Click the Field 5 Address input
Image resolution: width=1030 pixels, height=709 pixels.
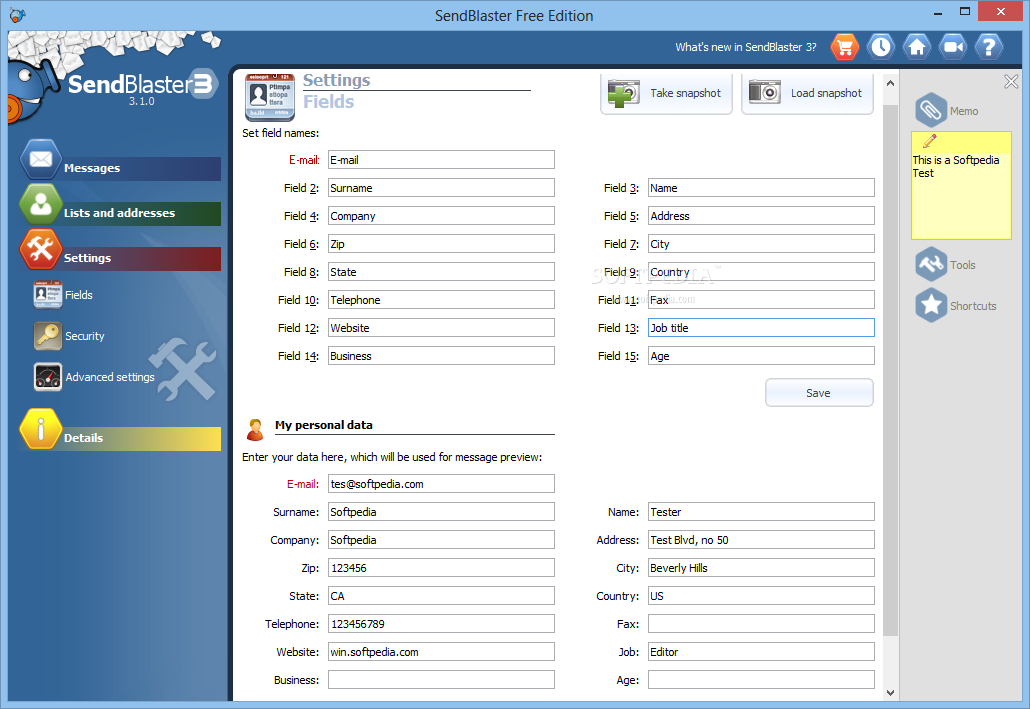(761, 216)
